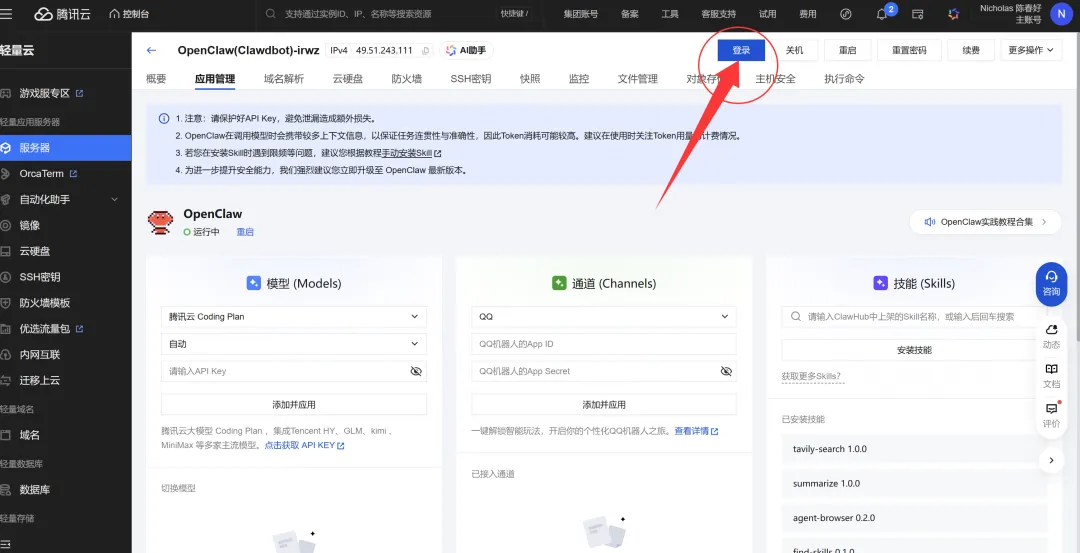The image size is (1080, 553).
Task: Click the user avatar N icon
Action: (1061, 14)
